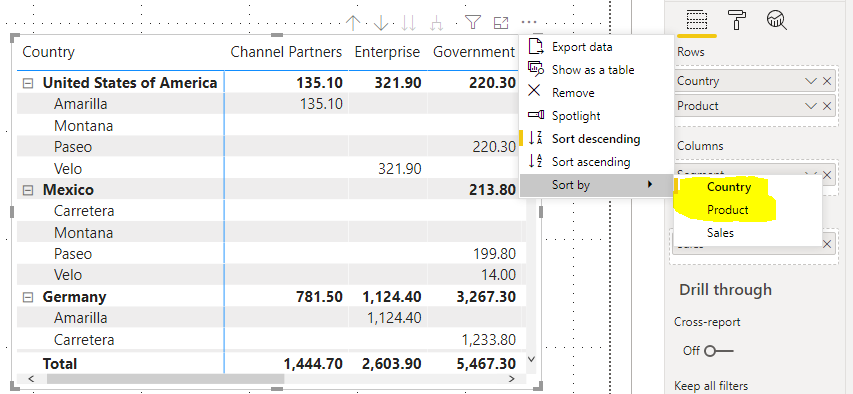Click the Country field well in Rows

click(x=755, y=81)
